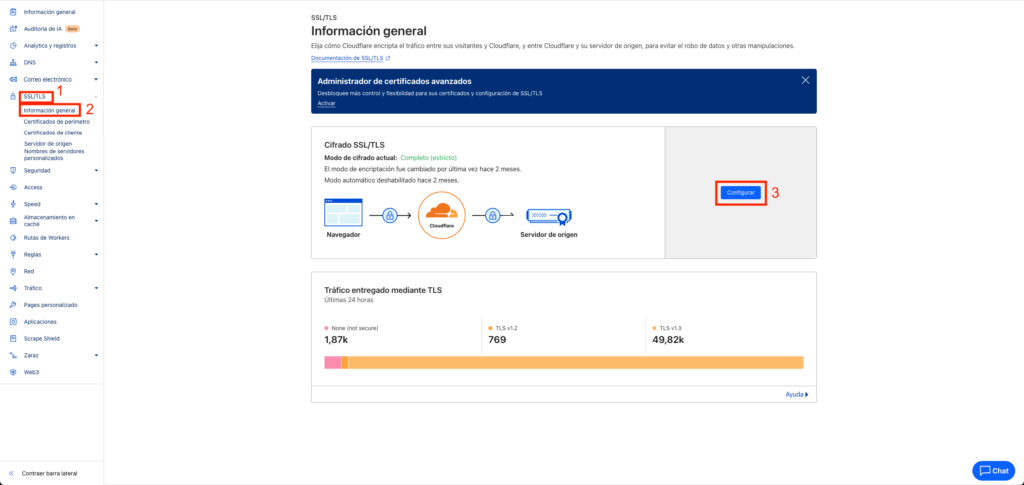Expand the Reglas submenu arrow
This screenshot has height=485, width=1024.
[96, 255]
